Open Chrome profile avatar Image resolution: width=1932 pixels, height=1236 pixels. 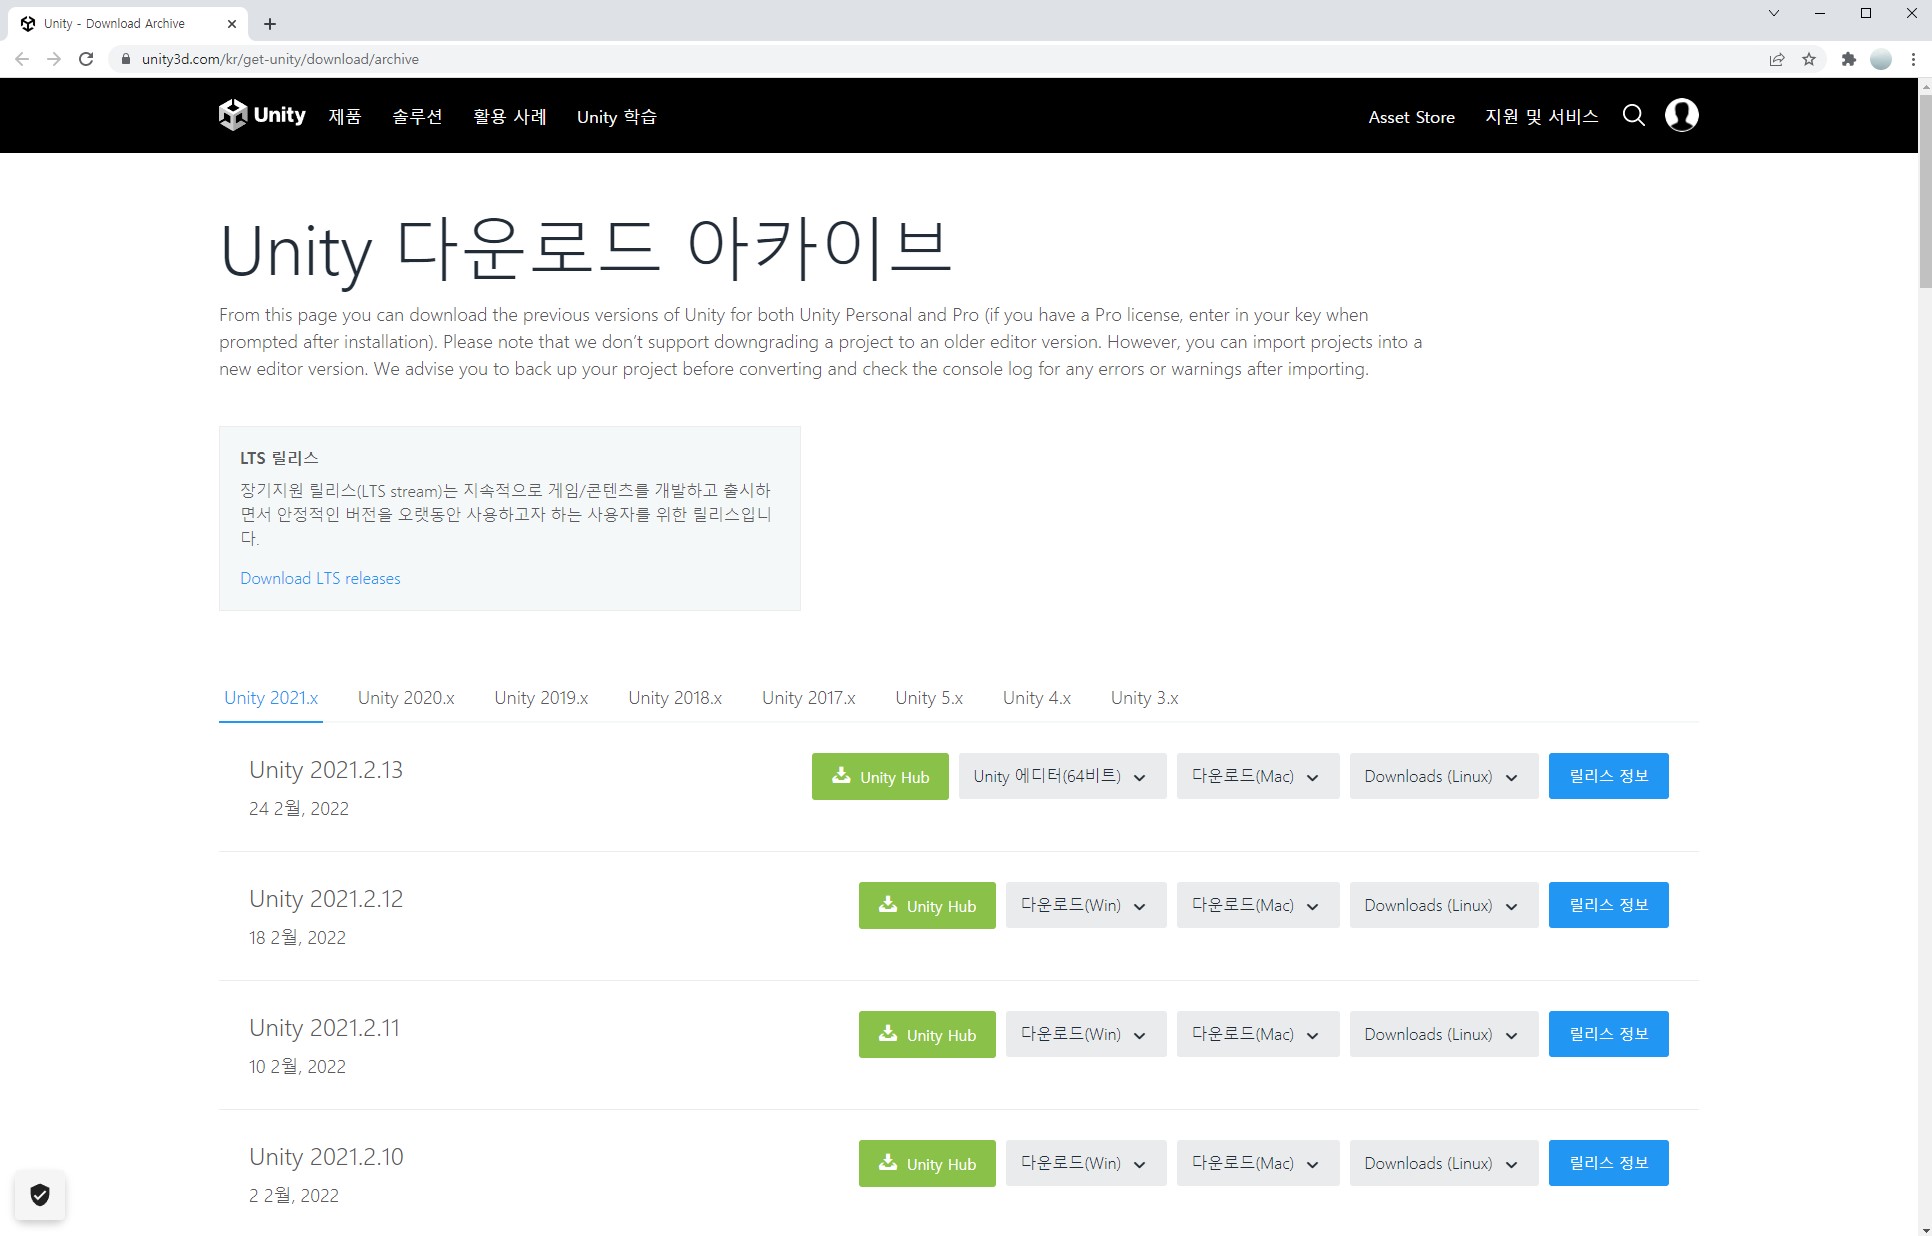[x=1881, y=59]
